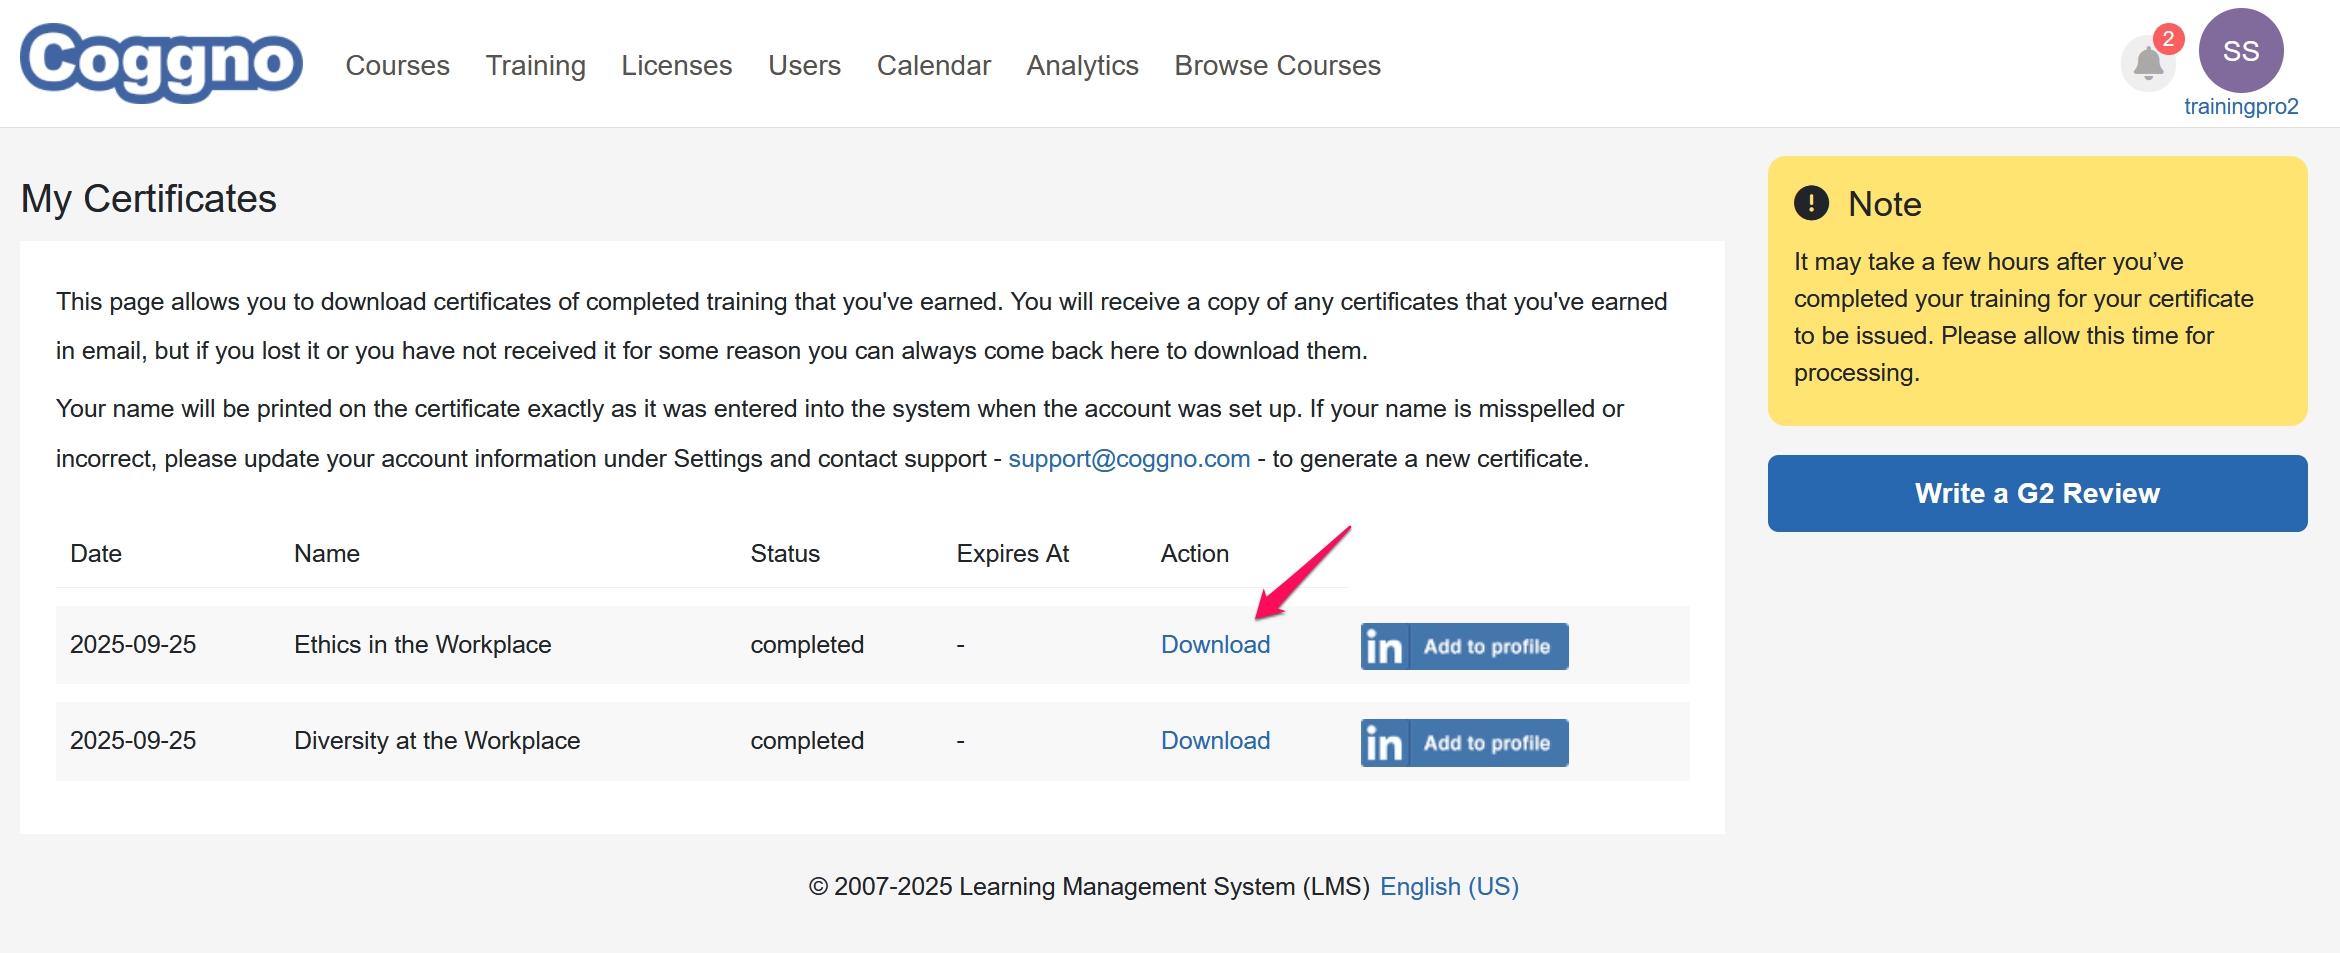This screenshot has width=2340, height=953.
Task: Download the Diversity at the Workplace certificate
Action: [x=1215, y=741]
